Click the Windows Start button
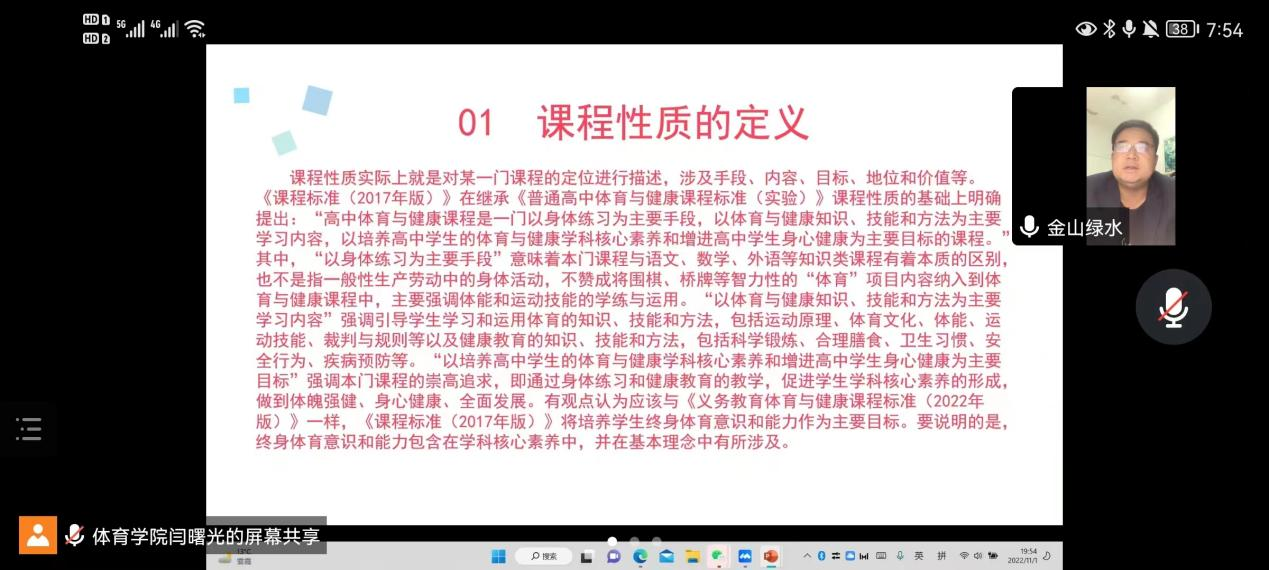The height and width of the screenshot is (570, 1269). point(499,556)
